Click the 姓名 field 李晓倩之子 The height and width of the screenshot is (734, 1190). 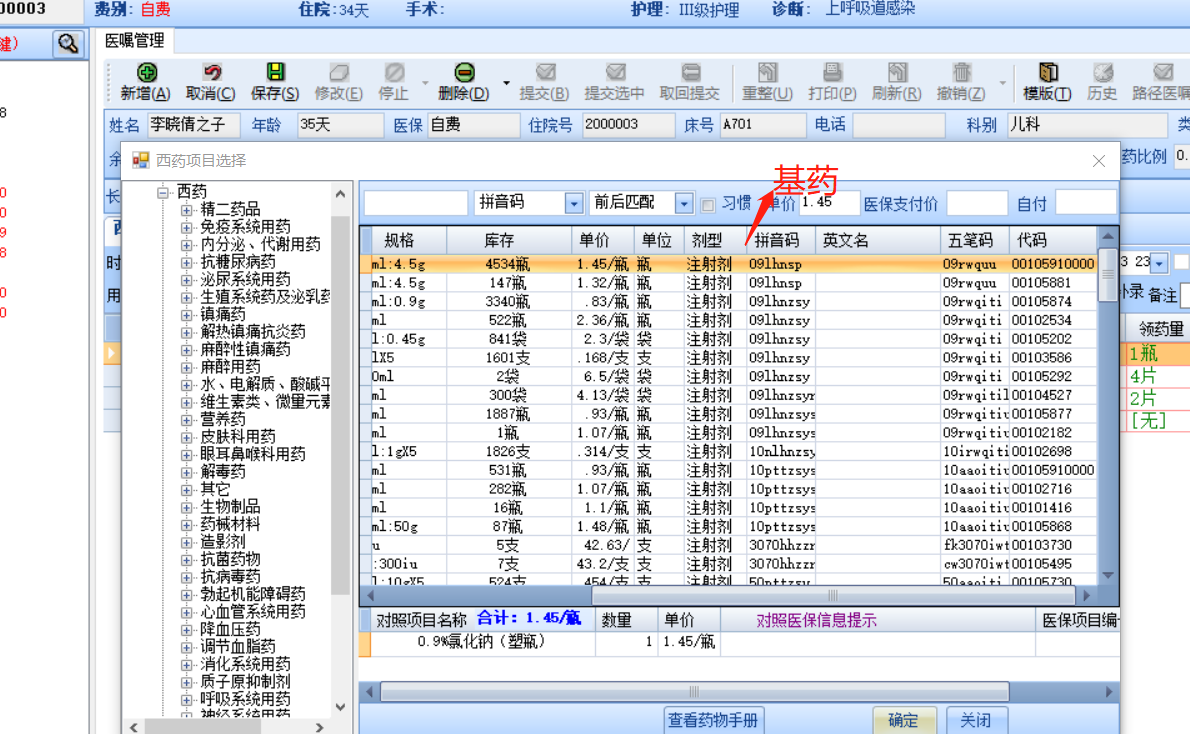[x=193, y=124]
